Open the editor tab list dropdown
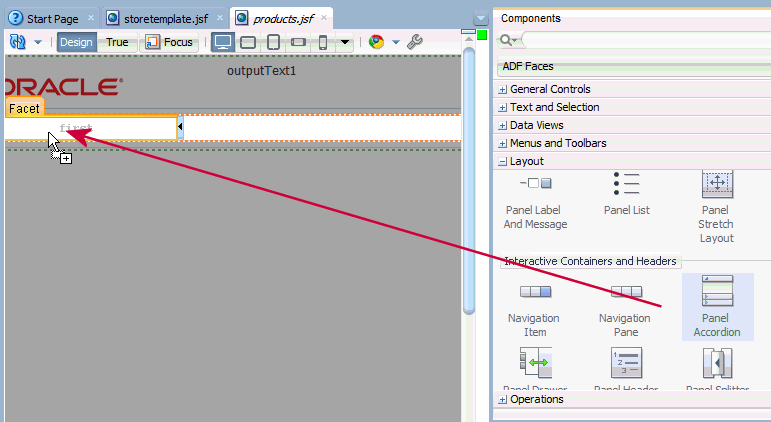The width and height of the screenshot is (771, 422). coord(480,19)
